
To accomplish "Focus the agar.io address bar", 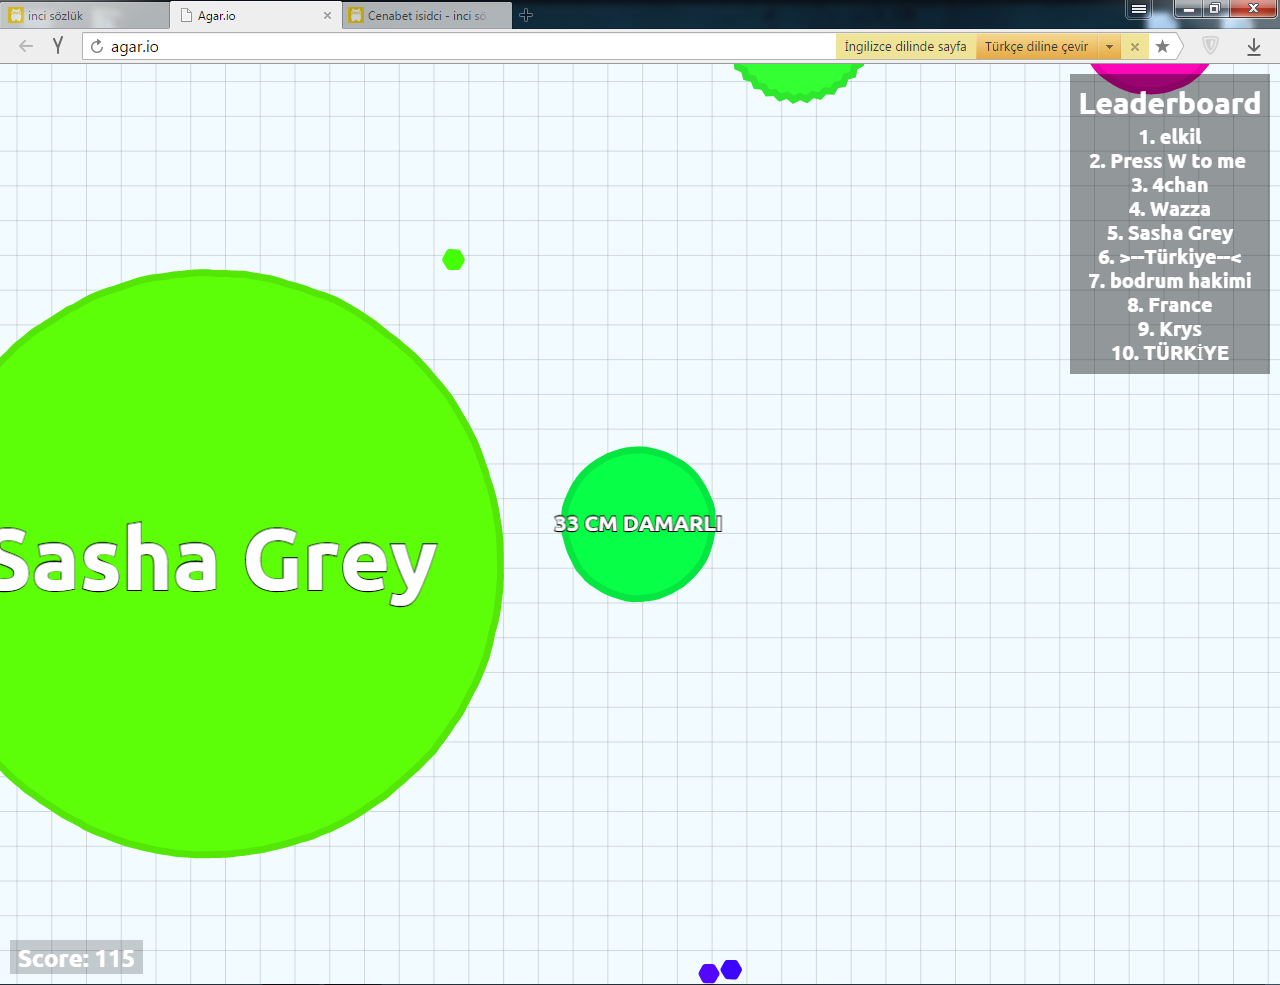I will (x=460, y=46).
